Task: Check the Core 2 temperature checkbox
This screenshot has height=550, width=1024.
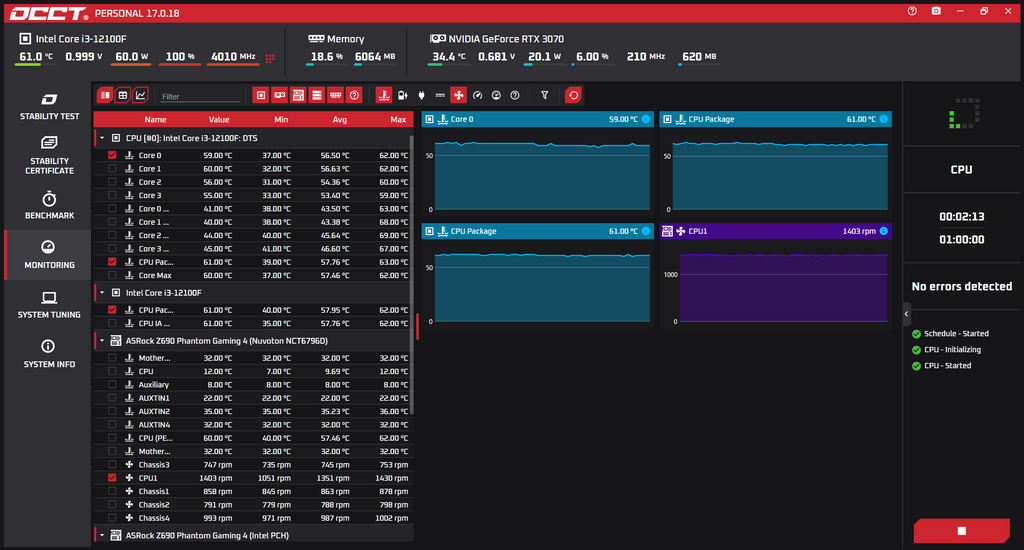Action: (112, 182)
